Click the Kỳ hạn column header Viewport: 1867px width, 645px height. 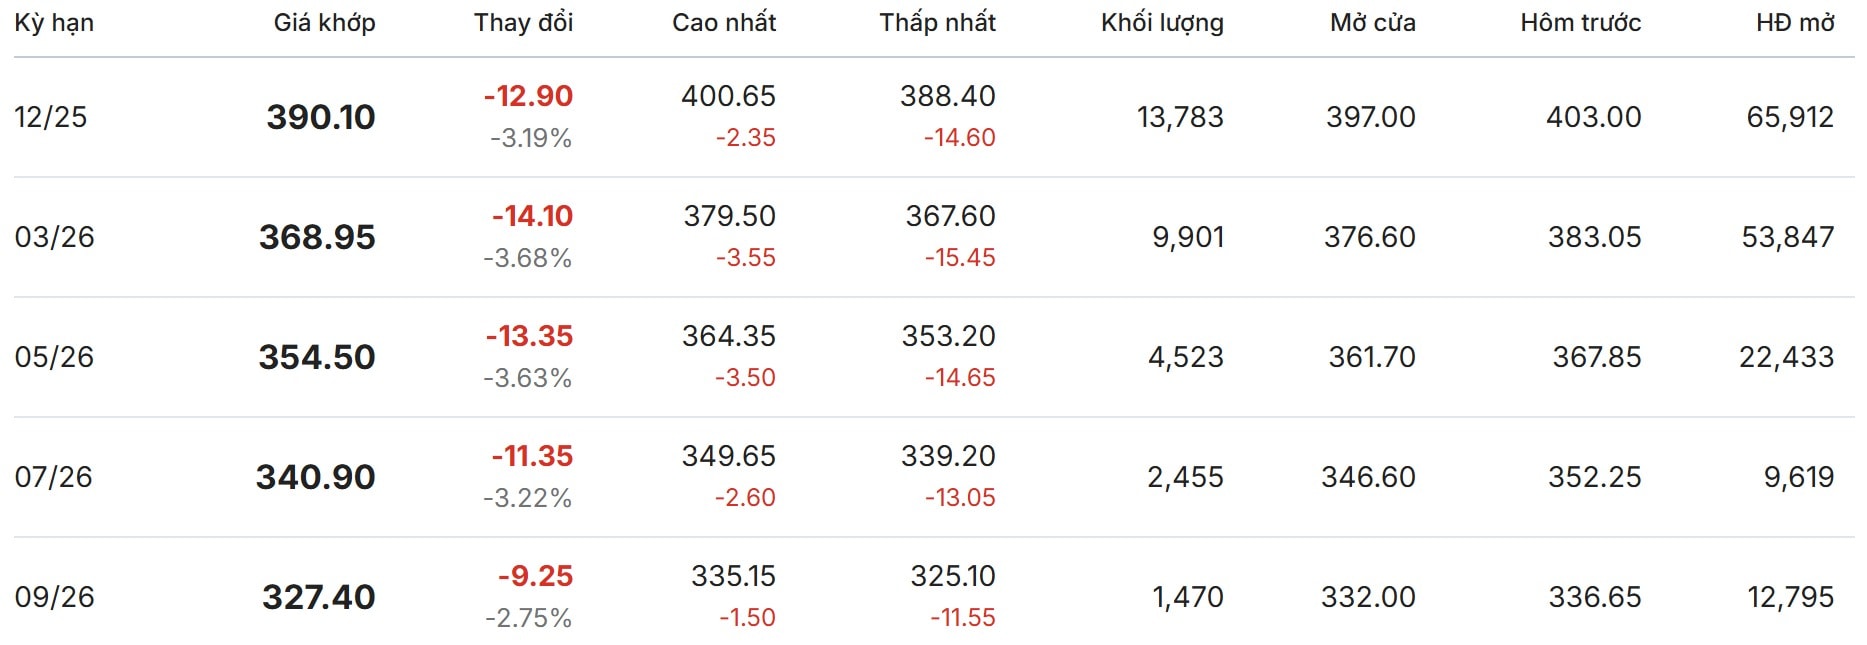54,23
